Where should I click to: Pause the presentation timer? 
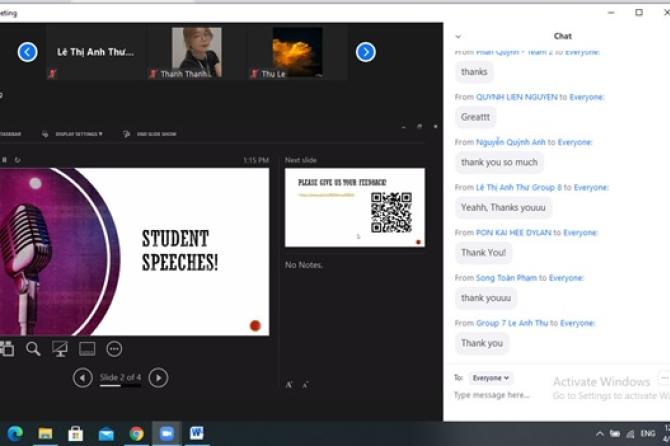coord(5,160)
